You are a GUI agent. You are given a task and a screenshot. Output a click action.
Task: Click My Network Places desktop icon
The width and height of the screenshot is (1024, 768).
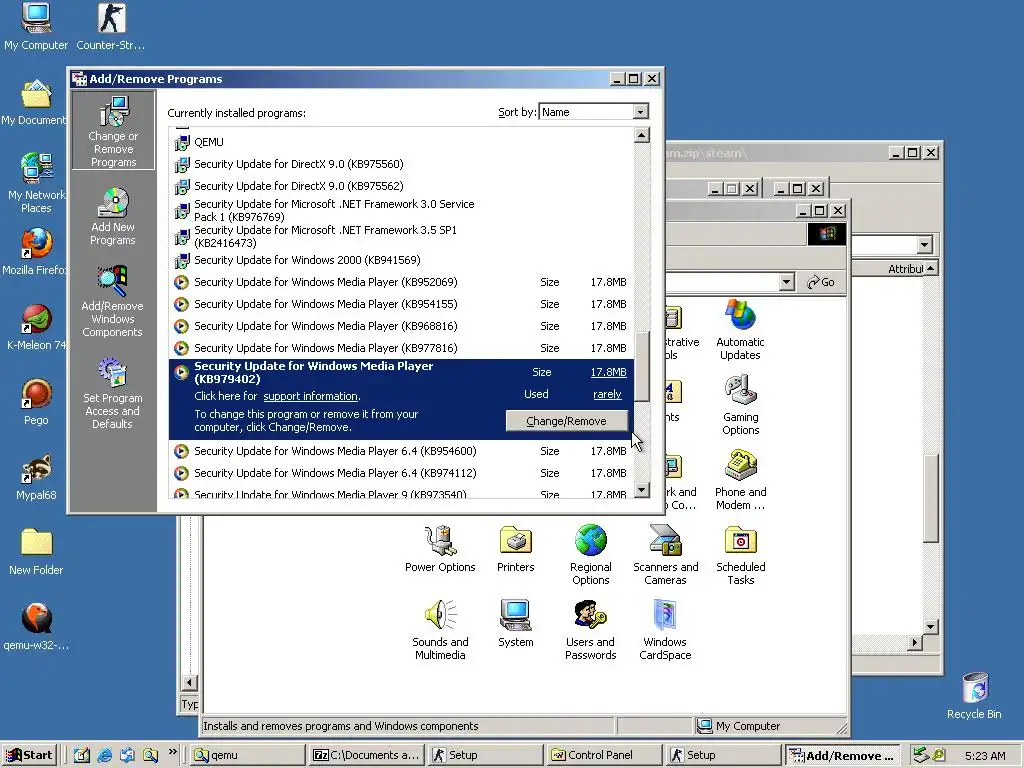[36, 183]
